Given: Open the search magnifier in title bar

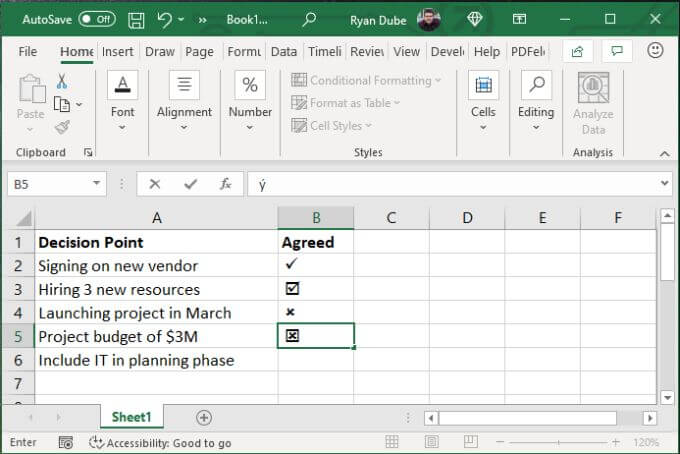Looking at the screenshot, I should [309, 18].
